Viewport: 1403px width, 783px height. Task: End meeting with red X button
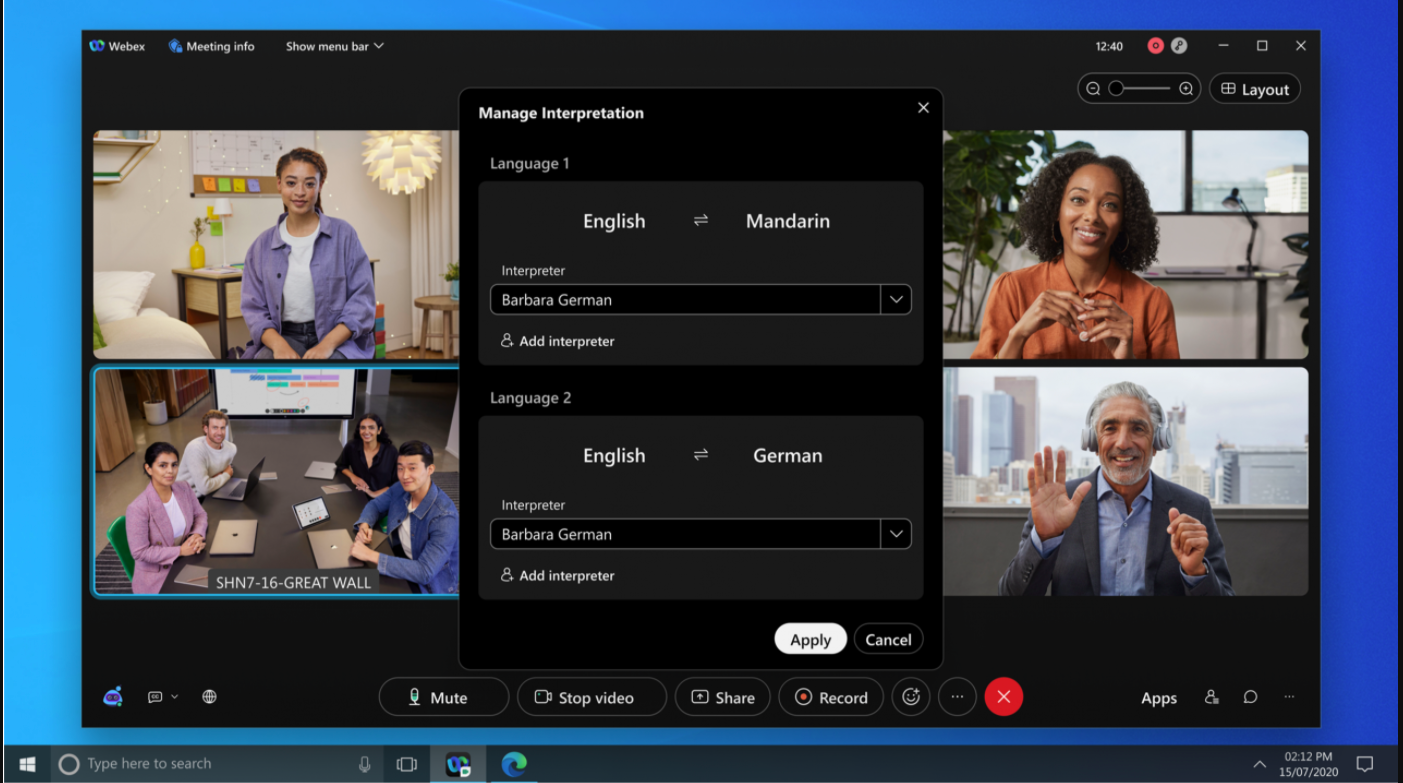[1003, 697]
